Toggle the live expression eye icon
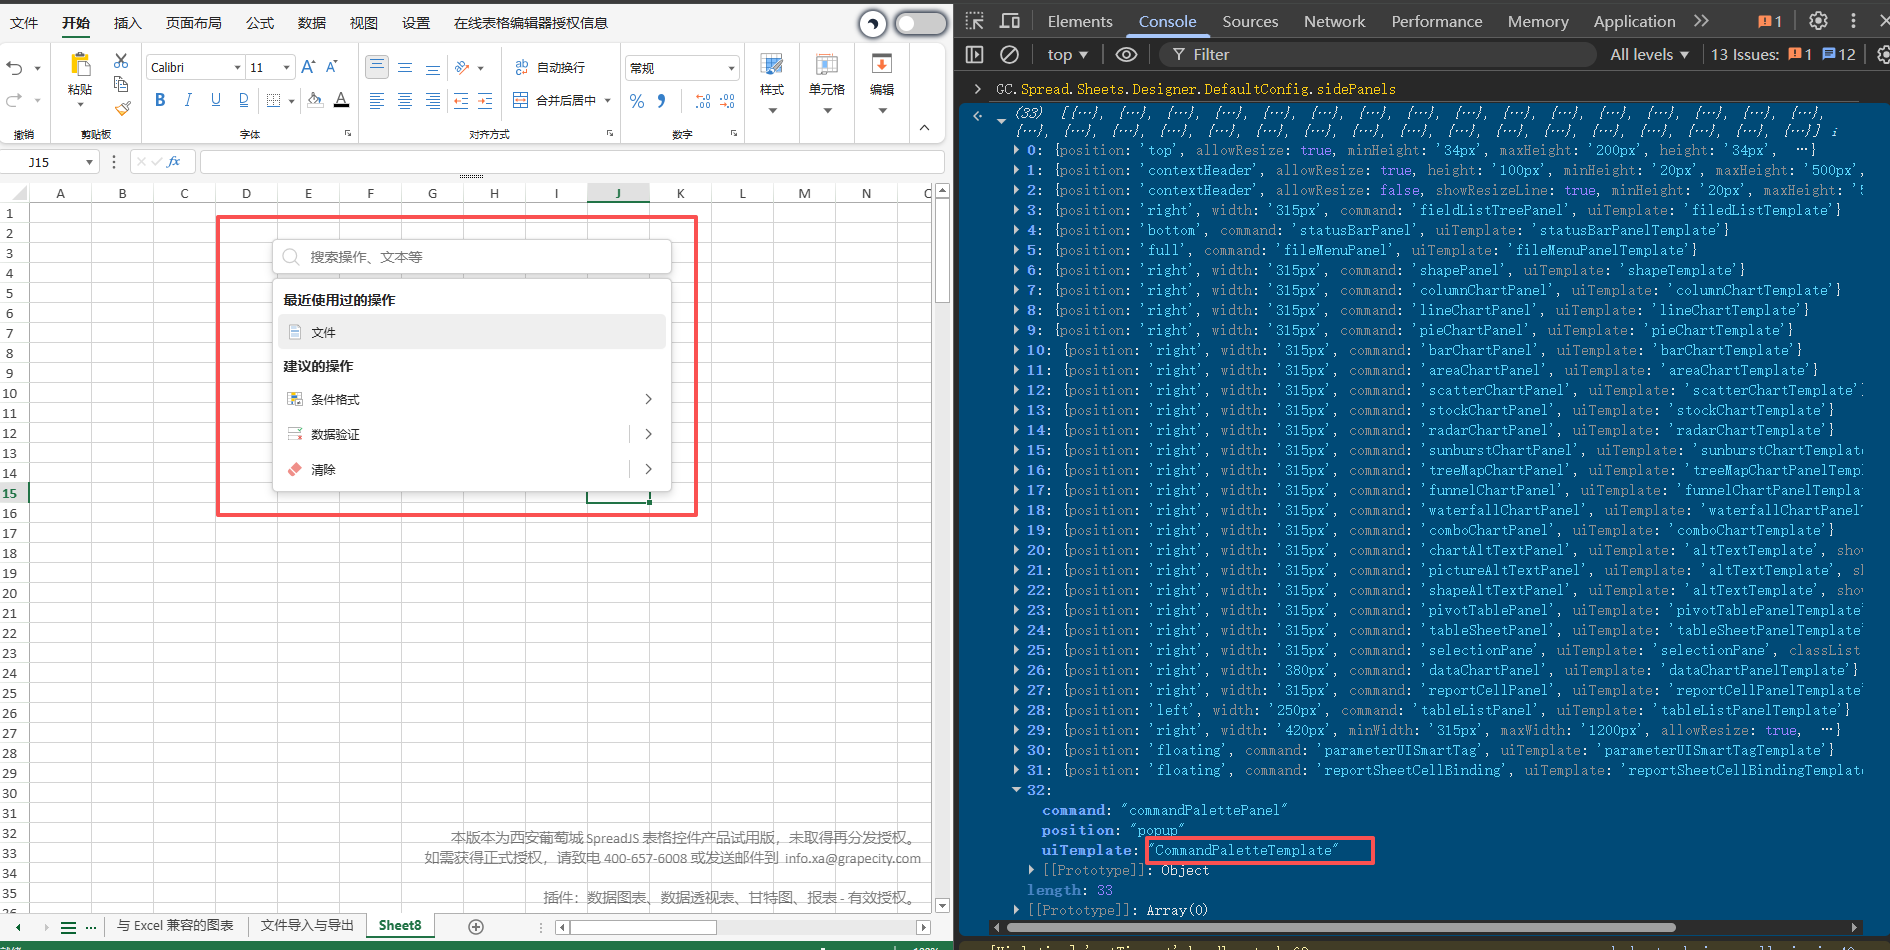This screenshot has width=1890, height=950. (x=1126, y=54)
